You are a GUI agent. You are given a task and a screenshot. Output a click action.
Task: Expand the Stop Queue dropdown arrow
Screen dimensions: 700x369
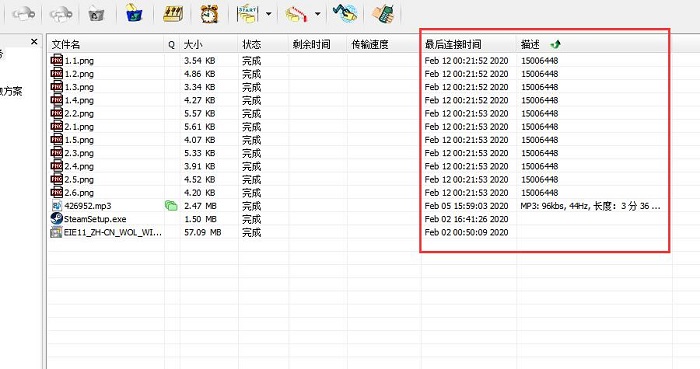[x=317, y=14]
